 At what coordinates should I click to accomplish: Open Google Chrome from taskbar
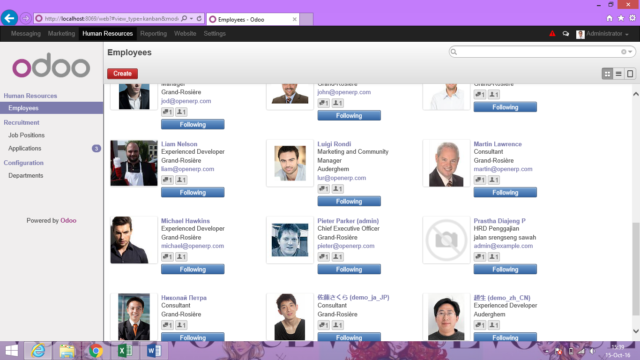click(96, 351)
